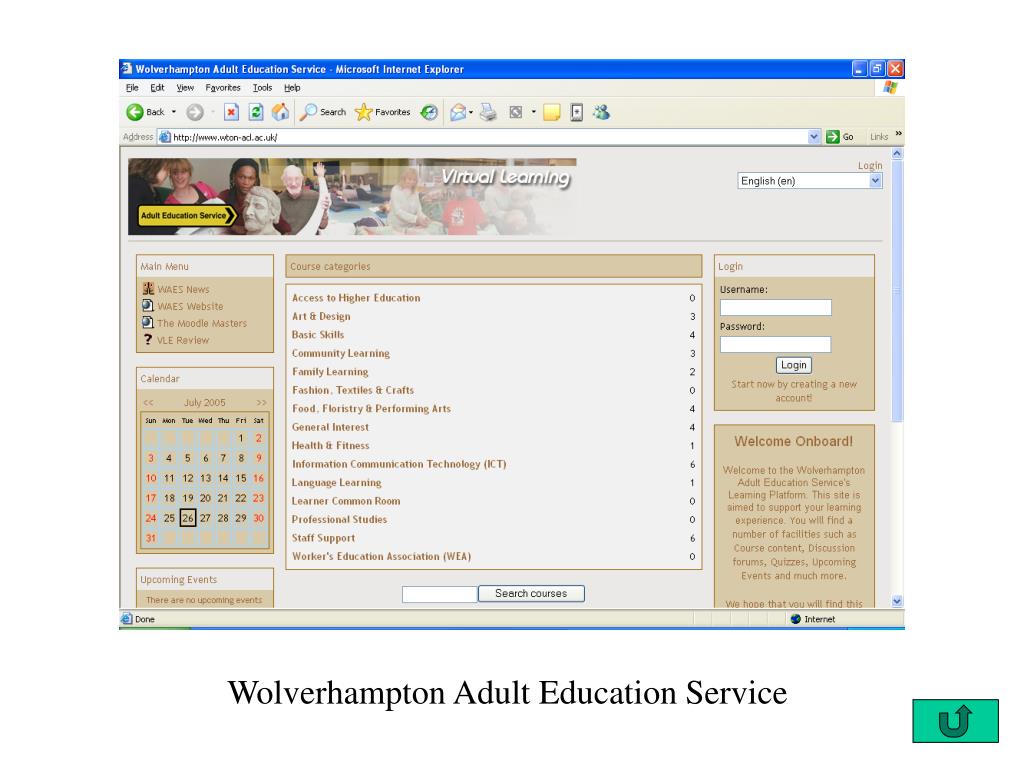Expand the Links toolbar chevron
Screen dimensions: 1024x768
tap(899, 134)
